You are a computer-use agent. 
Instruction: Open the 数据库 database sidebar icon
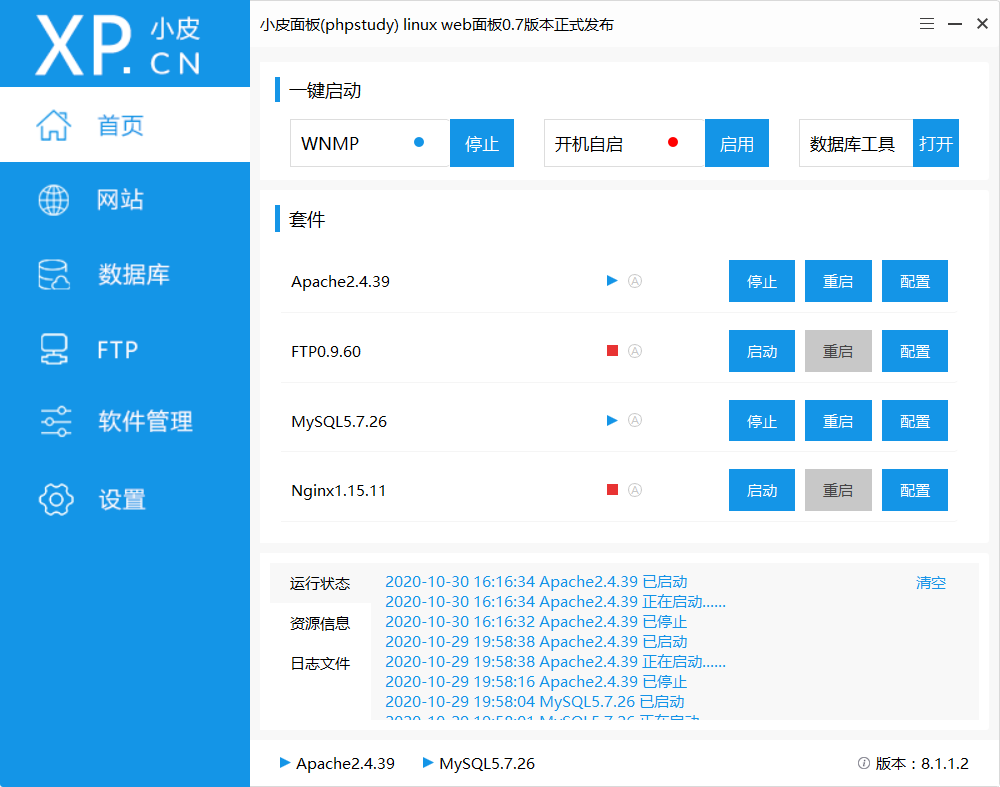pyautogui.click(x=54, y=274)
